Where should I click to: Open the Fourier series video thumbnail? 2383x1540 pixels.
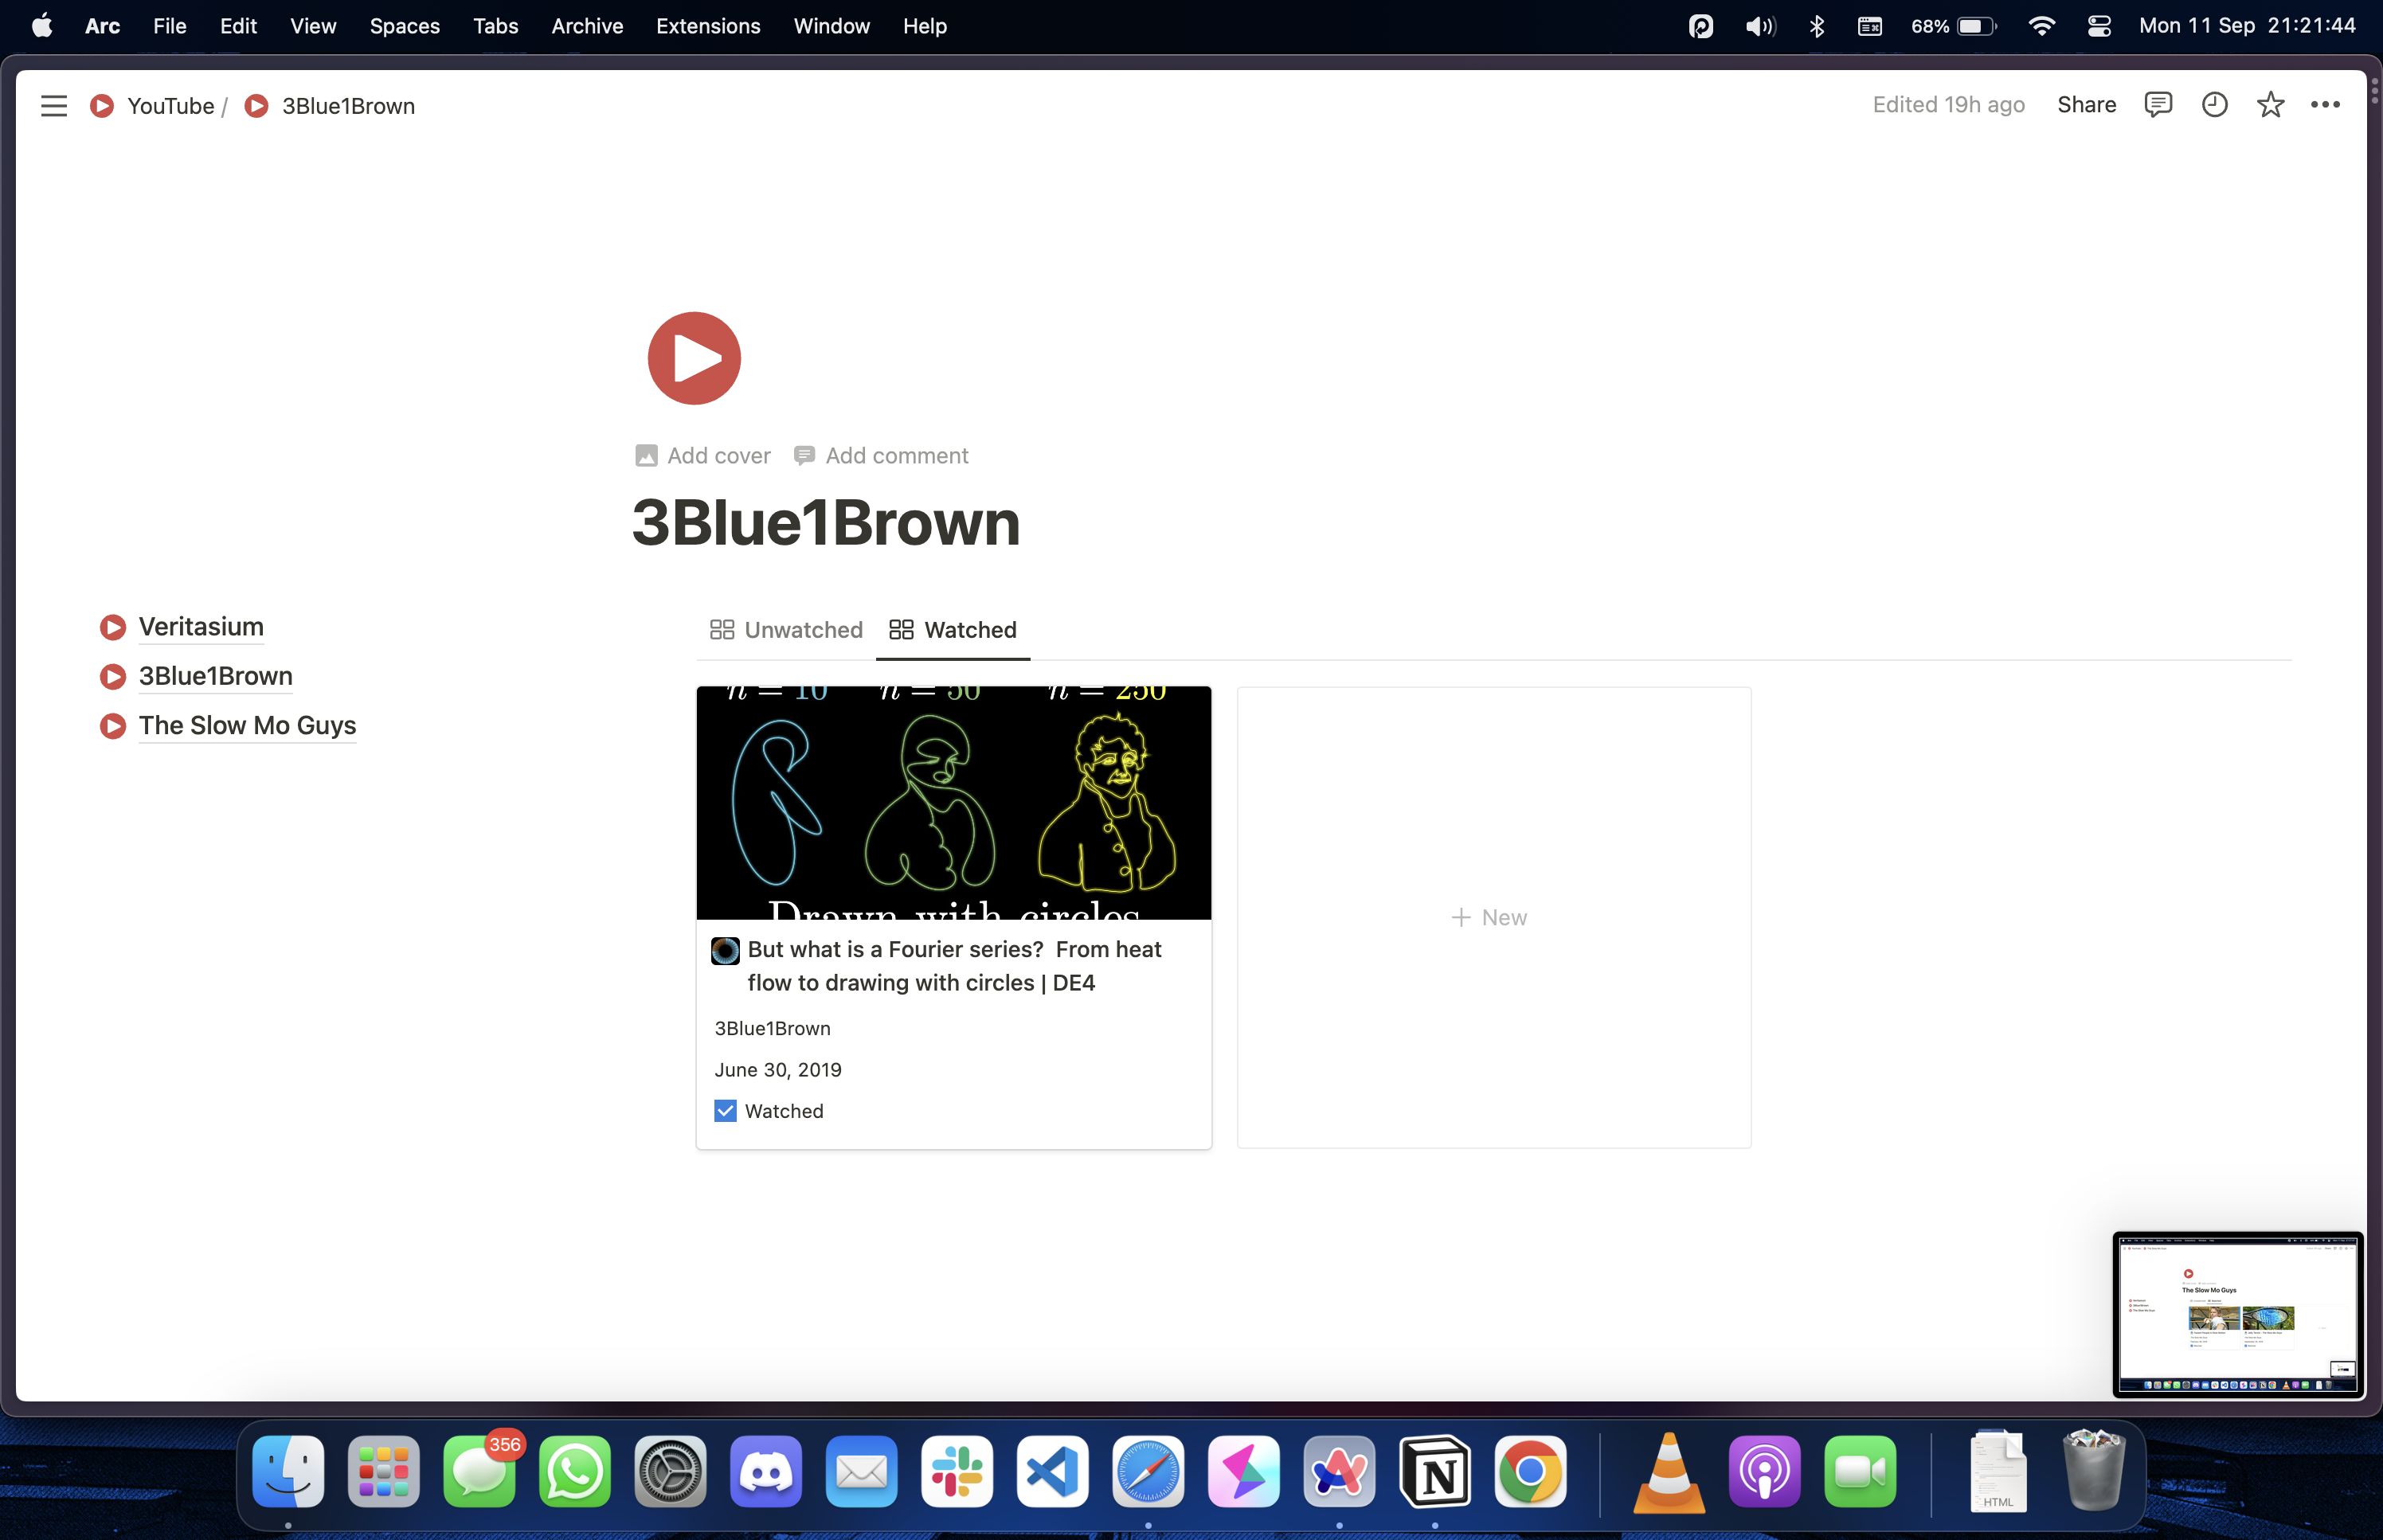click(x=953, y=803)
